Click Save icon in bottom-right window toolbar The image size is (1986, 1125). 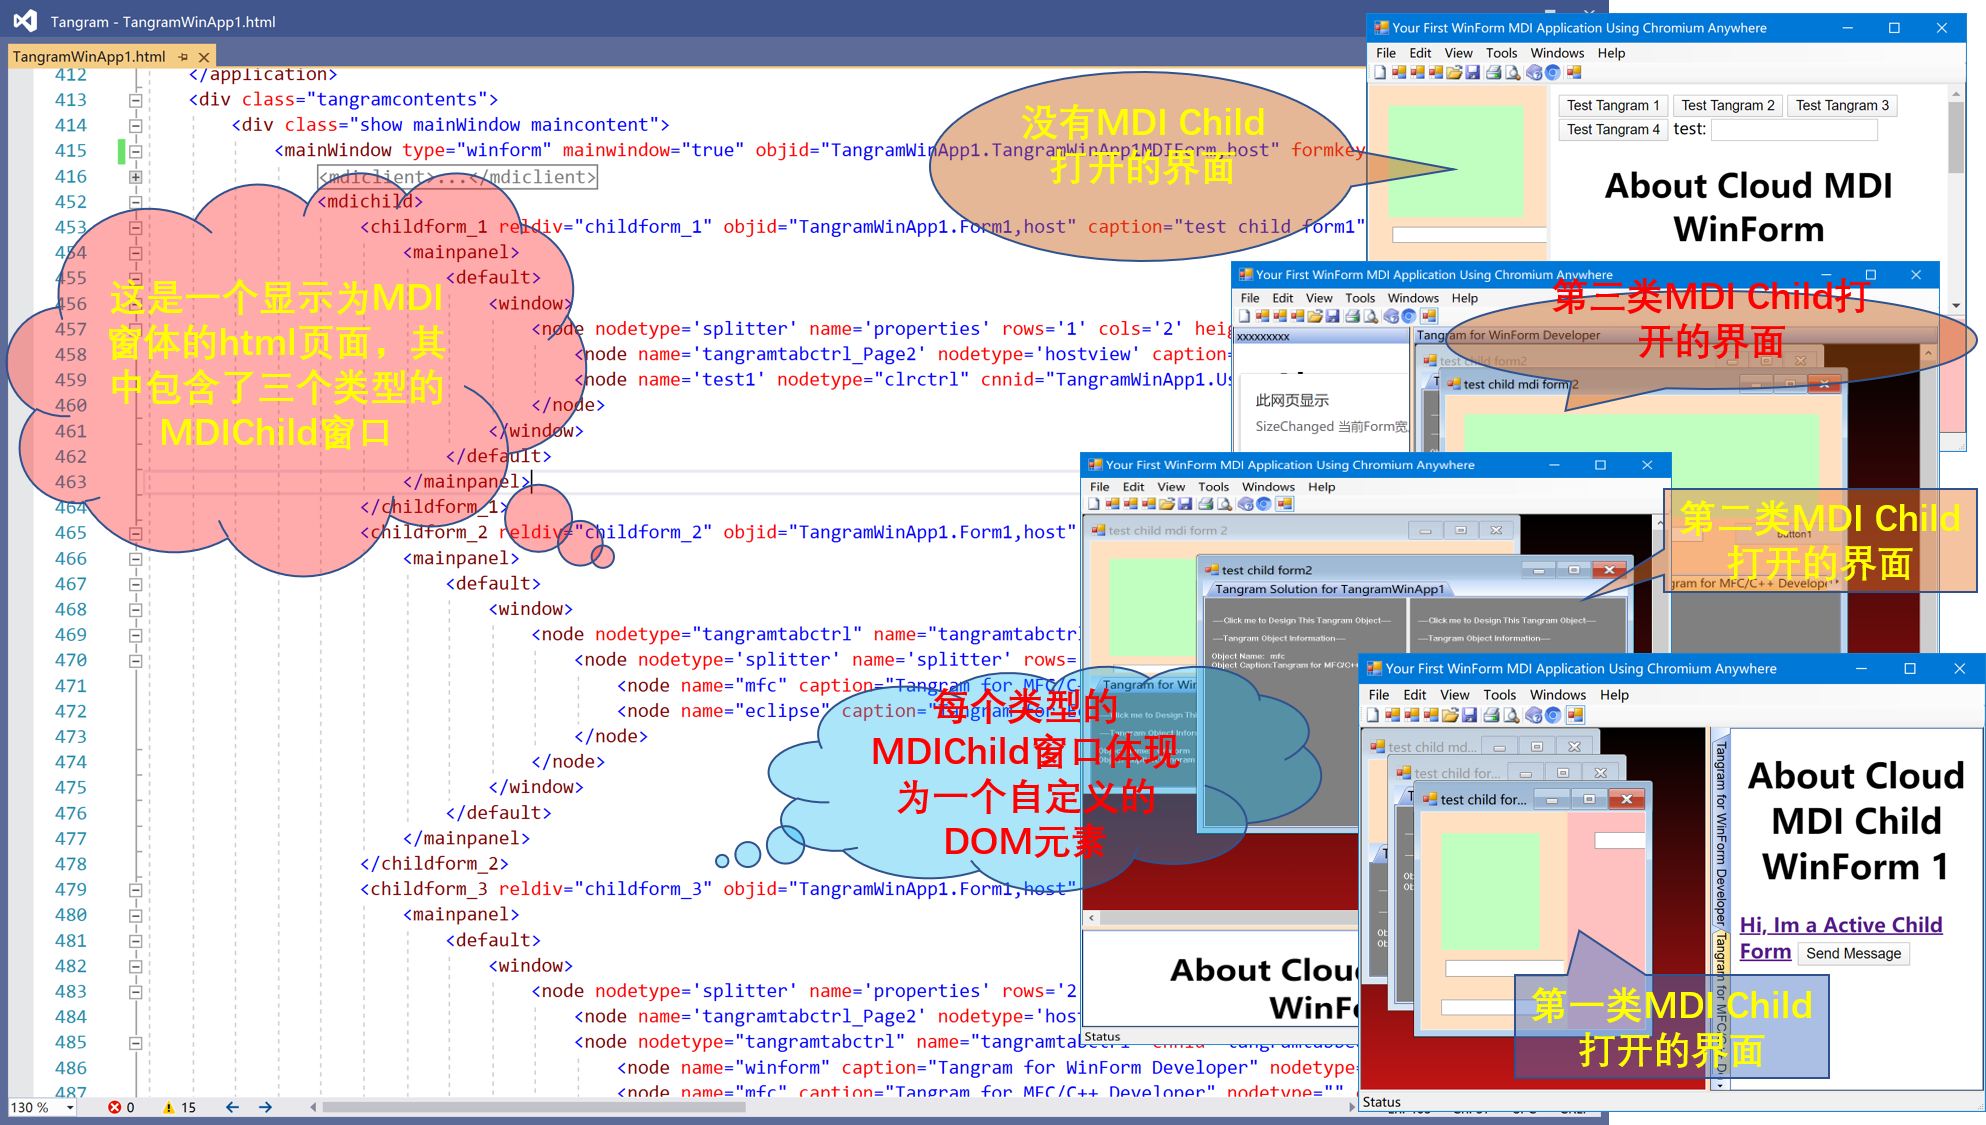[1469, 716]
